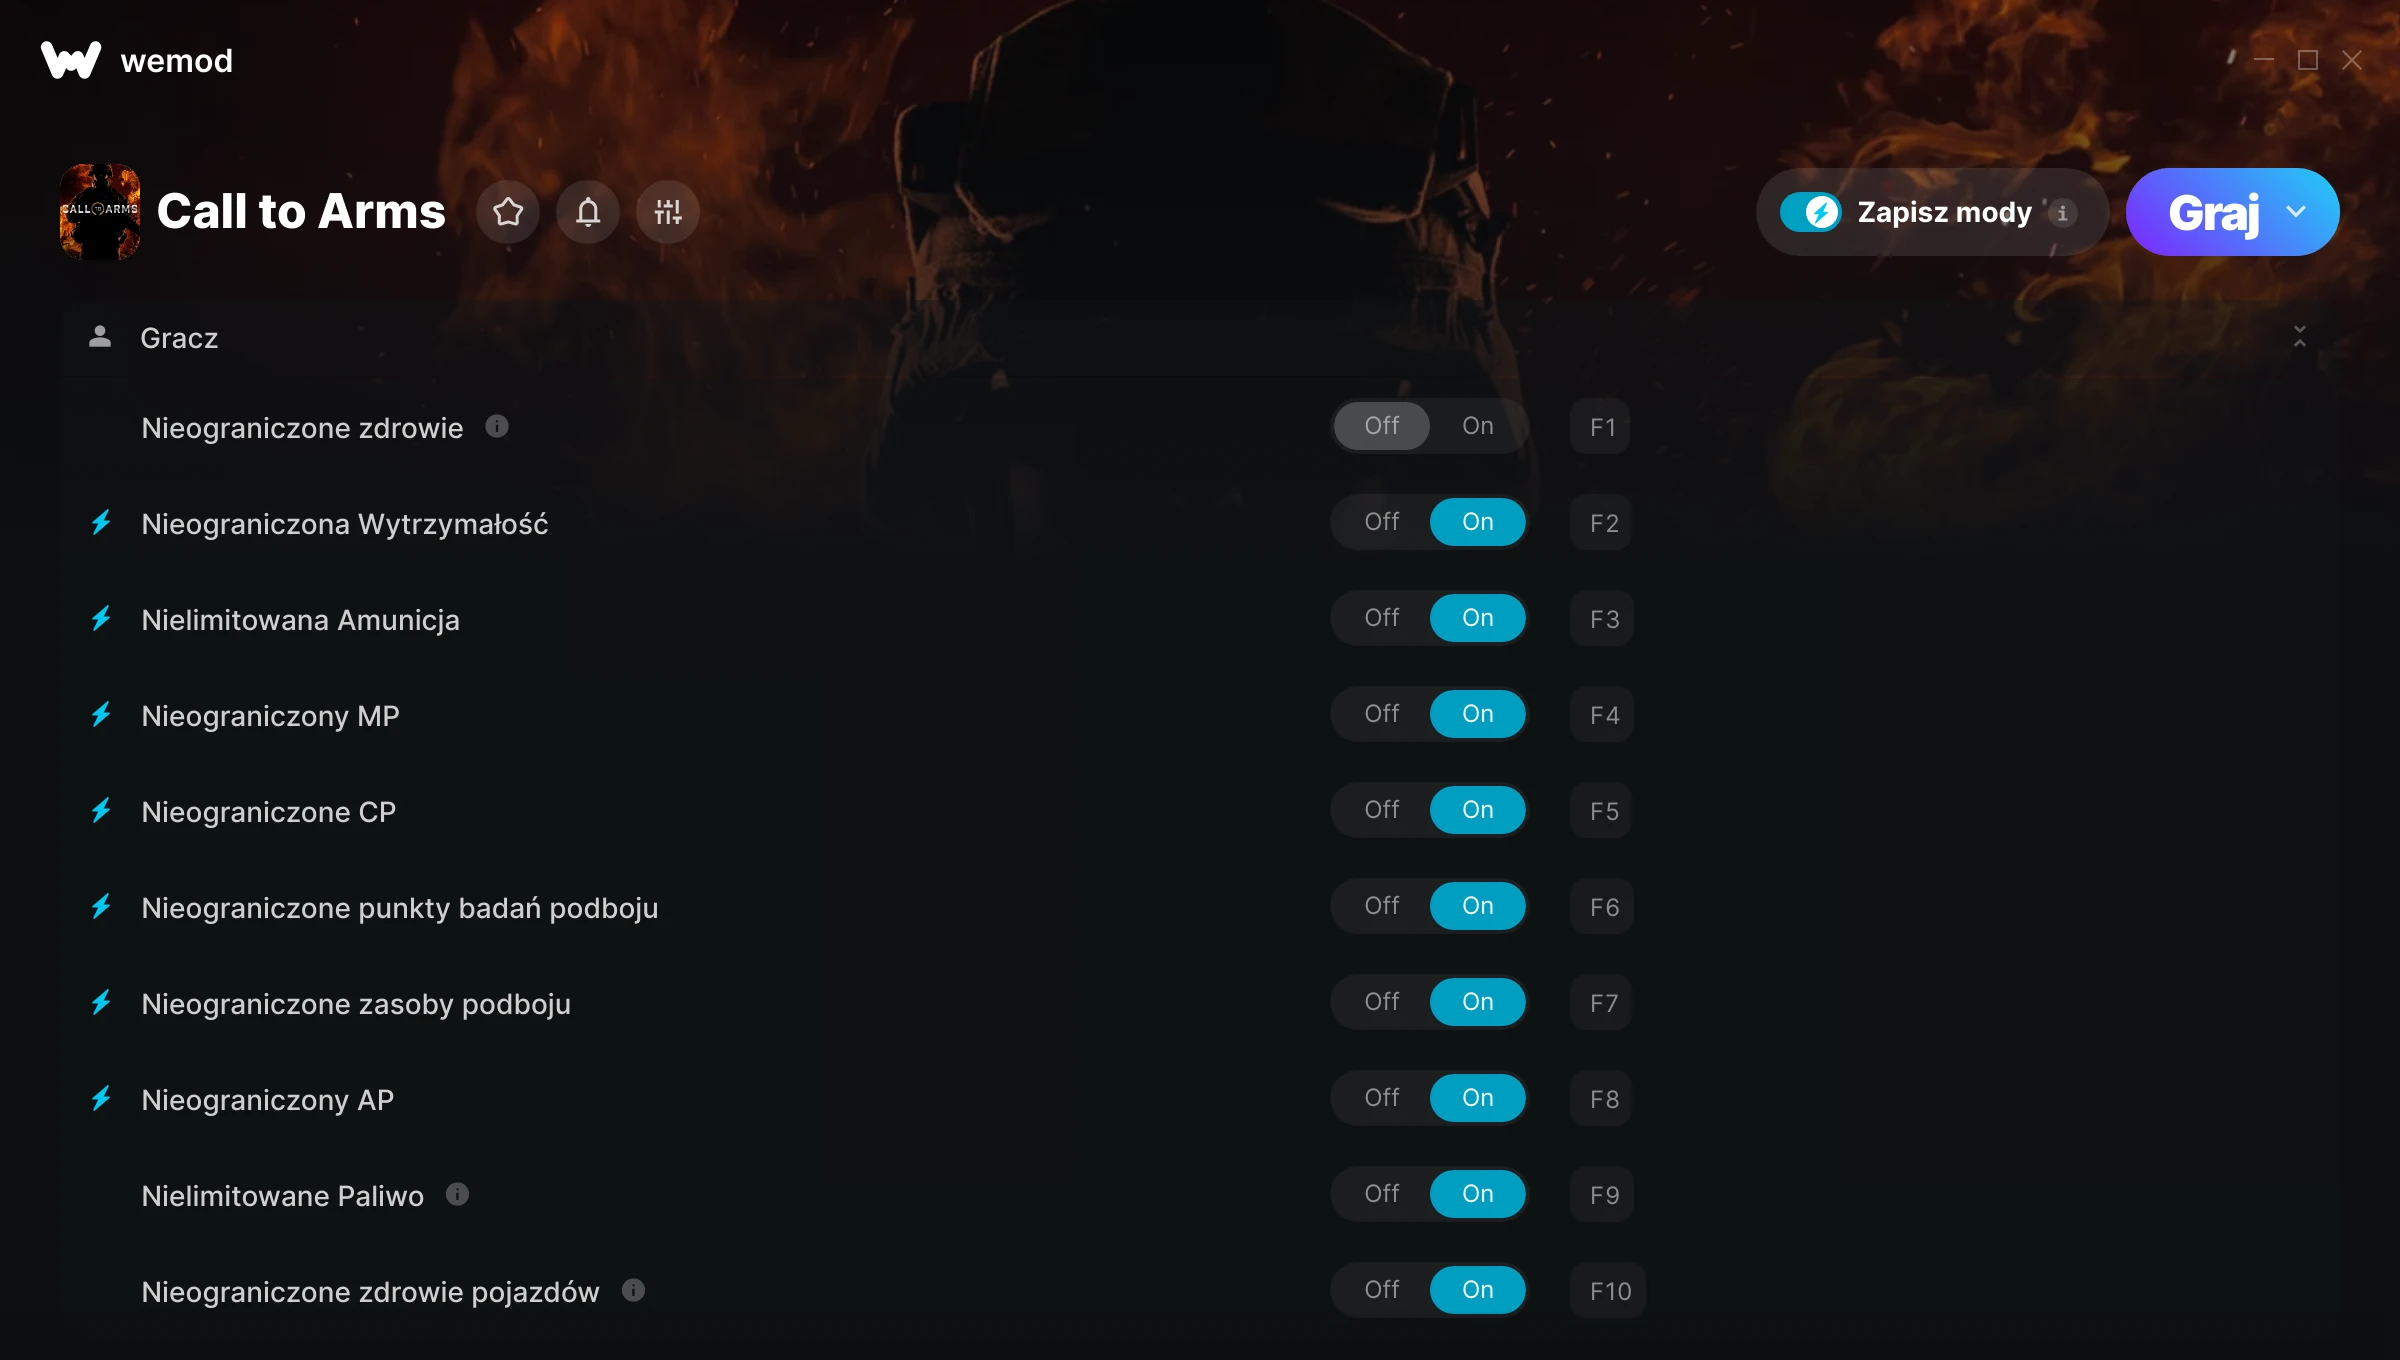2400x1360 pixels.
Task: Change the F10 hotkey binding
Action: (x=1609, y=1291)
